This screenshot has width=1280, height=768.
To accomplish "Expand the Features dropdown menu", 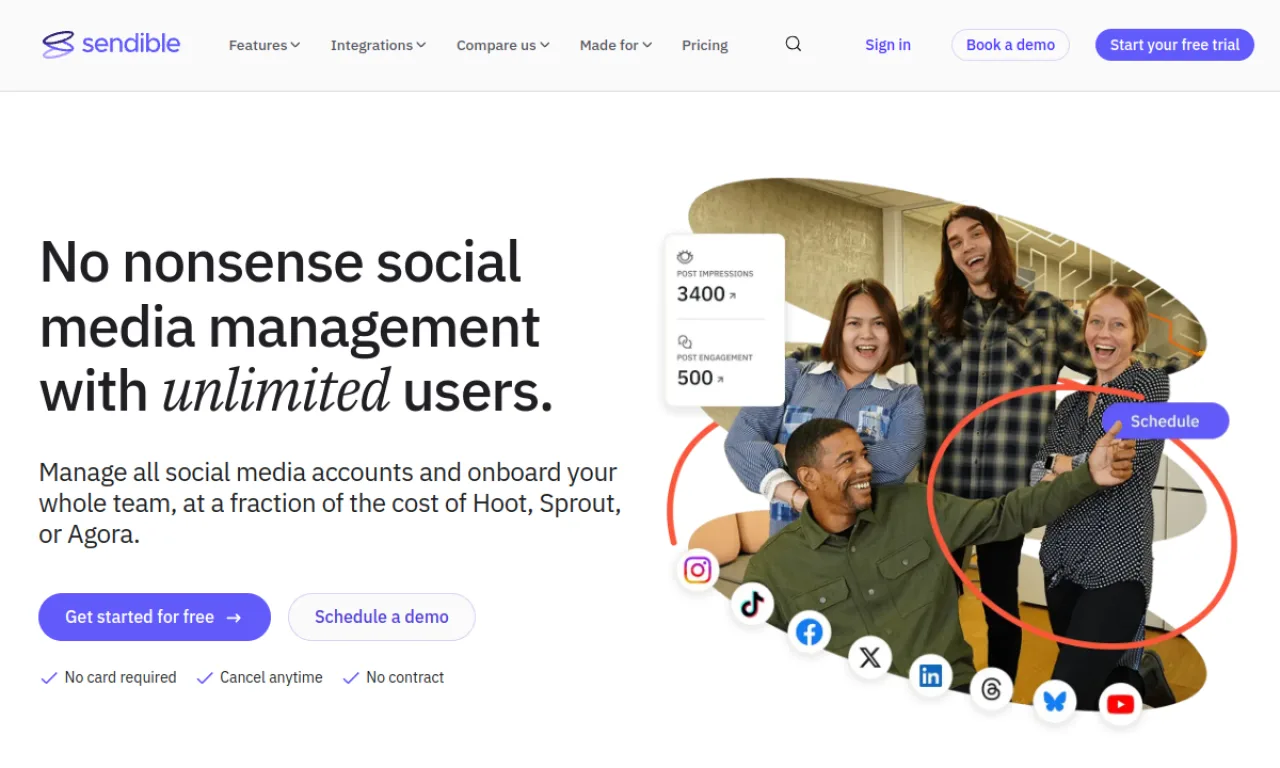I will [264, 45].
